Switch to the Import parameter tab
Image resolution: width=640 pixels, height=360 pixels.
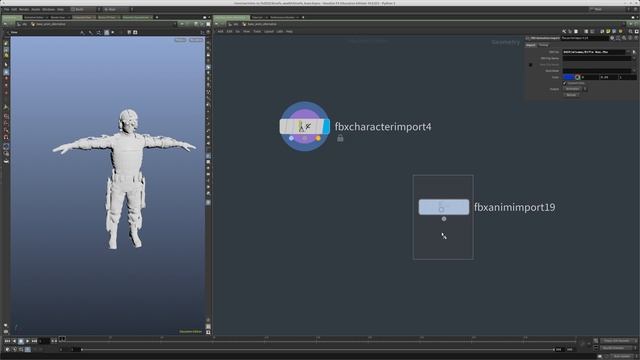531,45
